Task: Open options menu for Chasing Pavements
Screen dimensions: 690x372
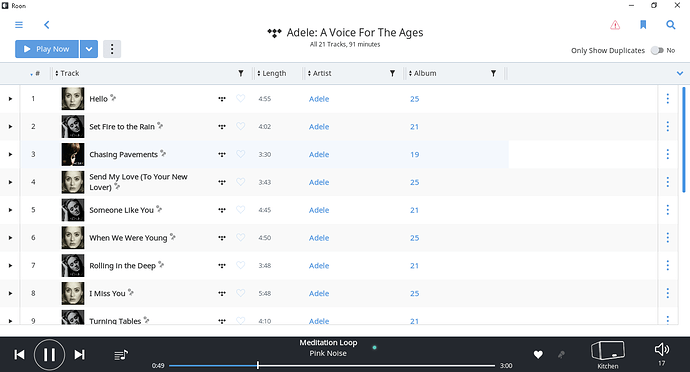Action: pos(668,154)
